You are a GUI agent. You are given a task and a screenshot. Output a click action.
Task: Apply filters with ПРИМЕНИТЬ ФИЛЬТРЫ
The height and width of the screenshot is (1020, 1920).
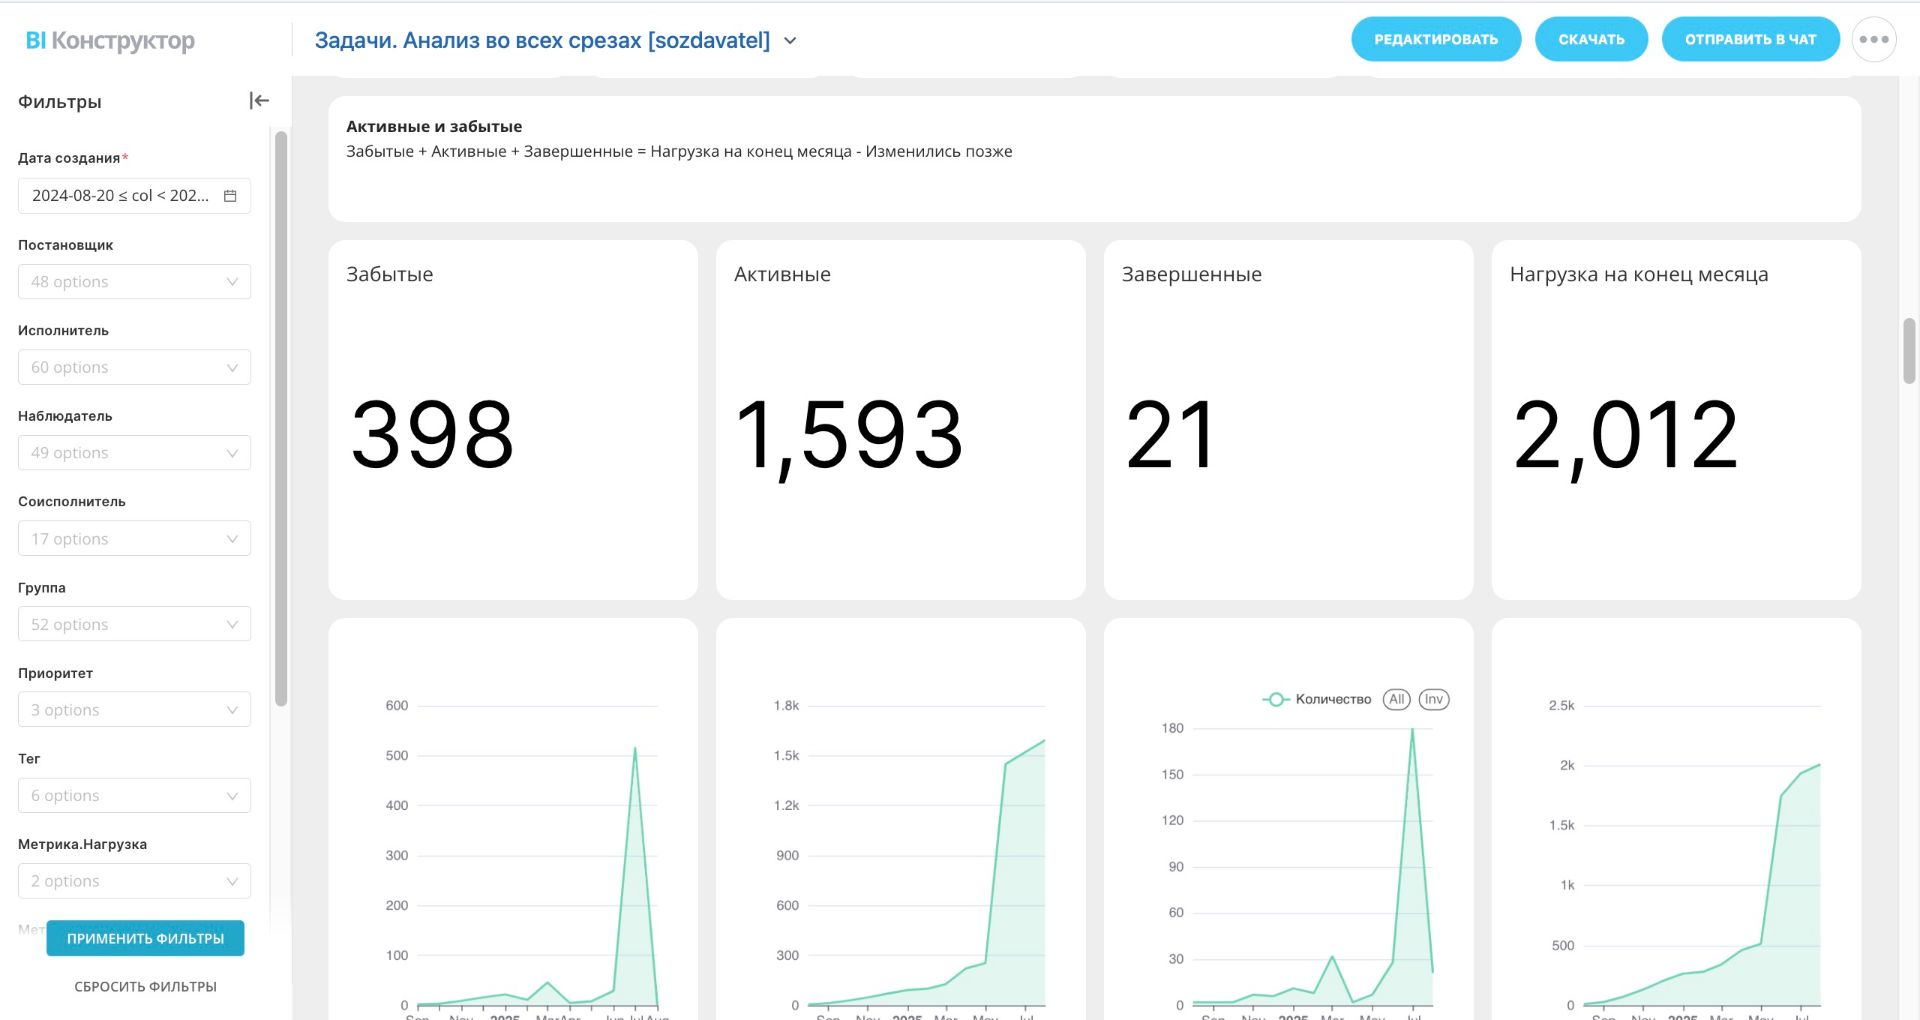click(x=145, y=938)
